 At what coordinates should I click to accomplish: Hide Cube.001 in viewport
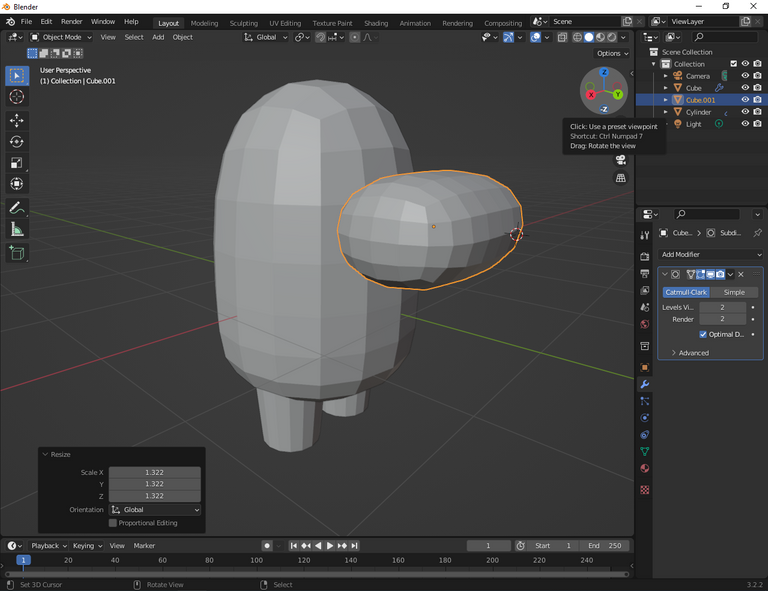[745, 100]
